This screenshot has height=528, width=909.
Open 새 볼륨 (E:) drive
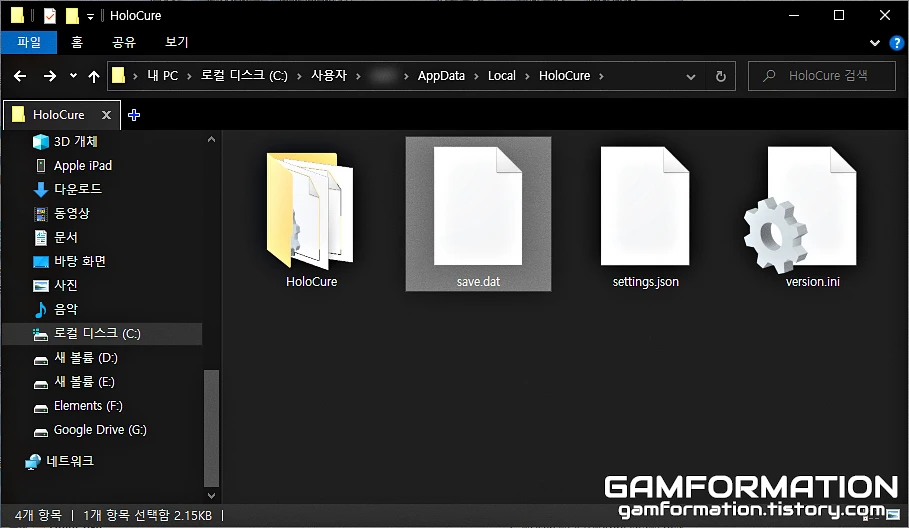click(x=85, y=382)
